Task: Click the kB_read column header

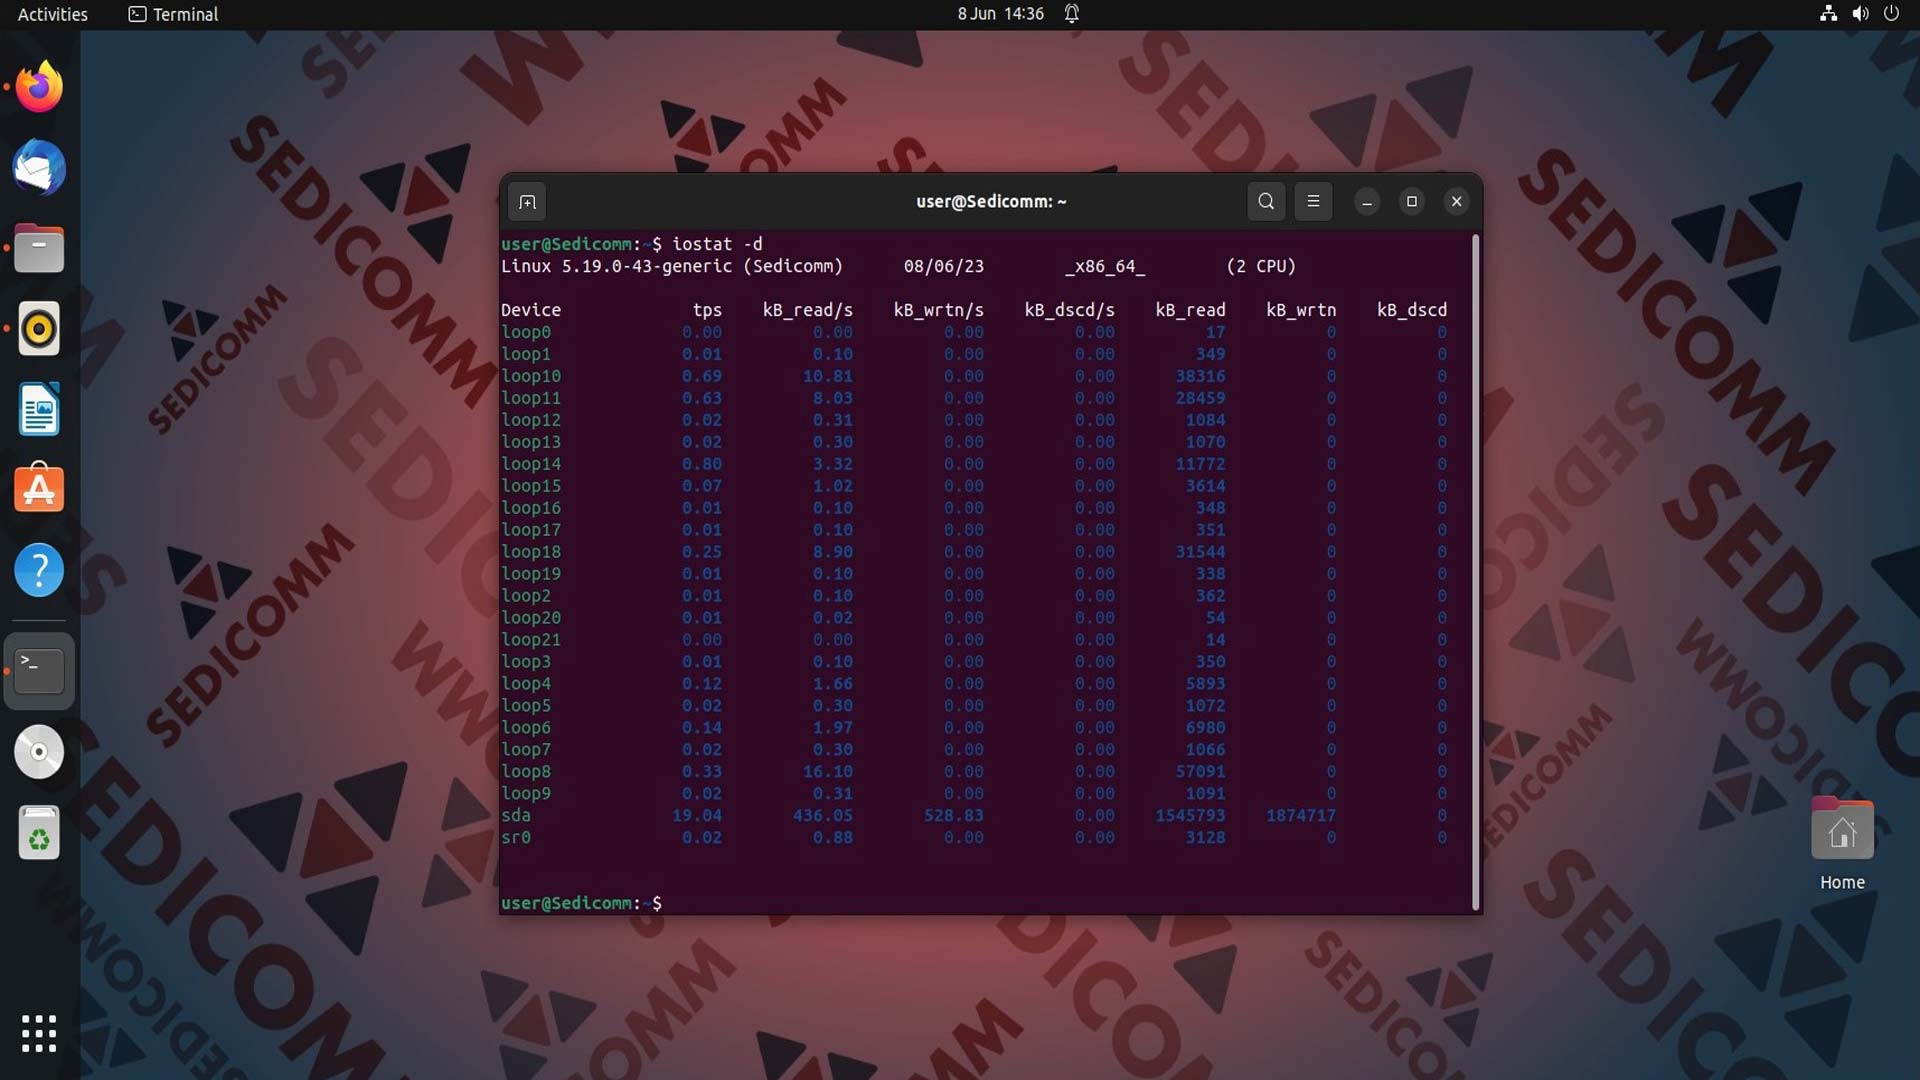Action: (1190, 310)
